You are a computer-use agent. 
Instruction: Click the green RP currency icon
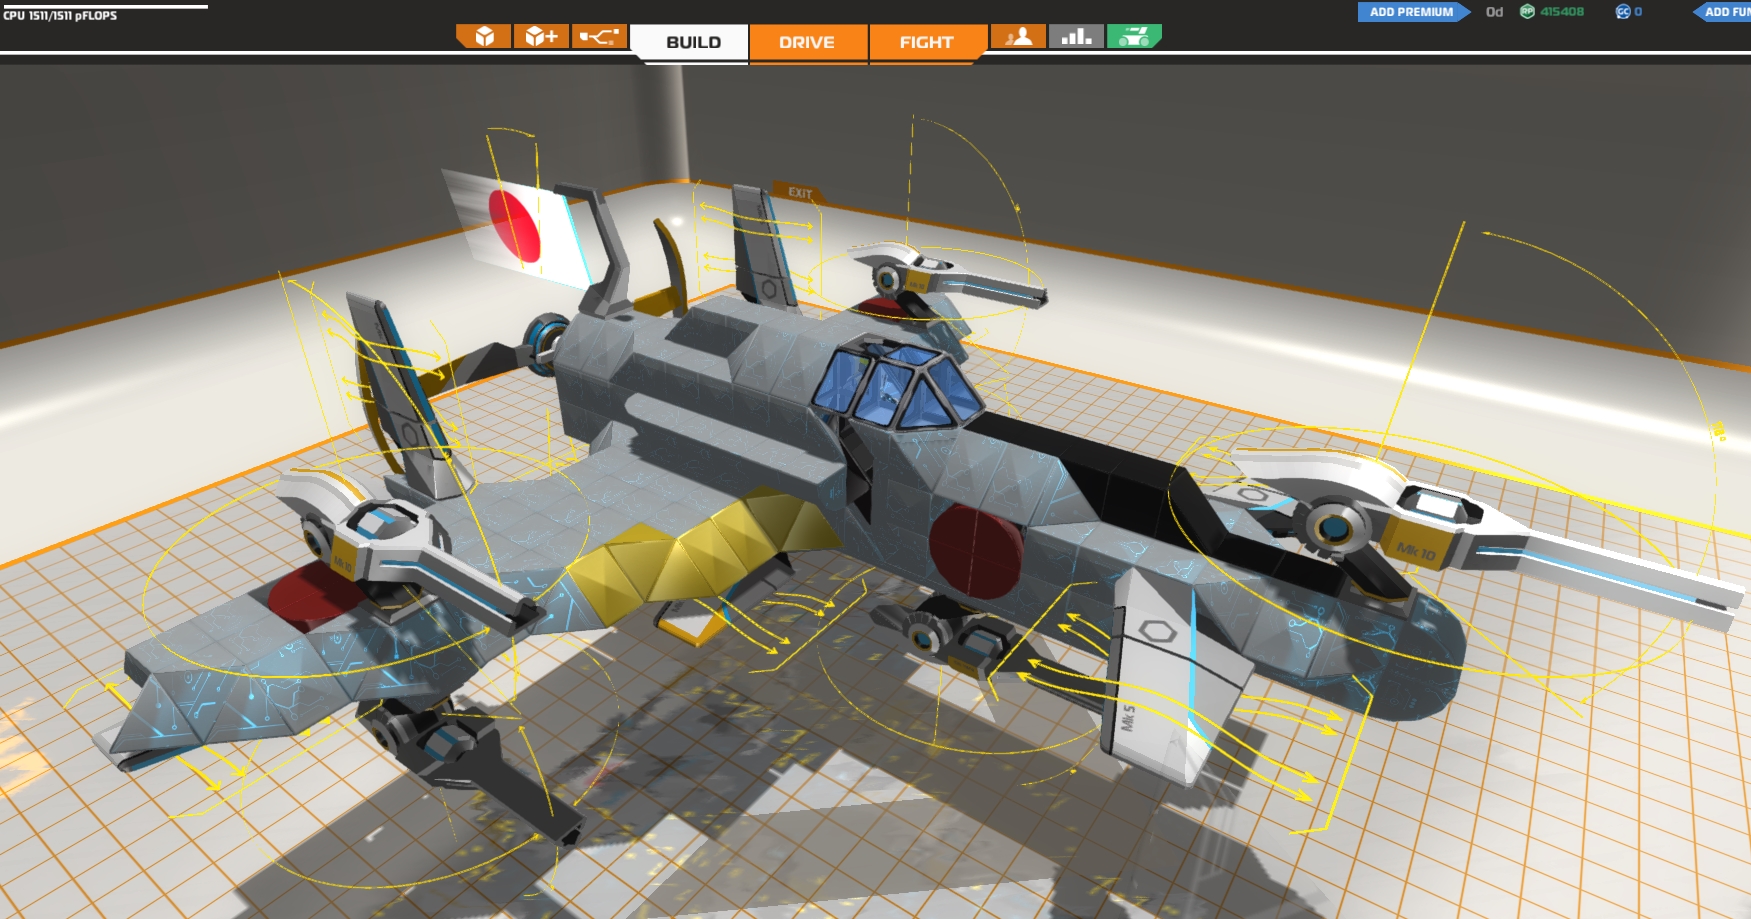click(x=1527, y=12)
